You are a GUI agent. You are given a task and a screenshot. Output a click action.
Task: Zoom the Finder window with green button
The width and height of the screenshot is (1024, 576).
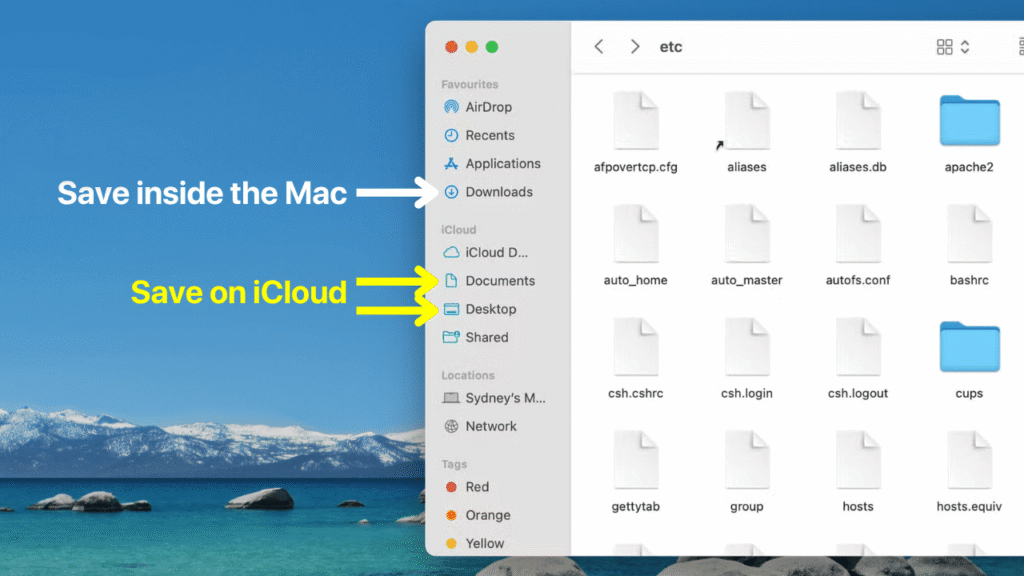coord(492,47)
